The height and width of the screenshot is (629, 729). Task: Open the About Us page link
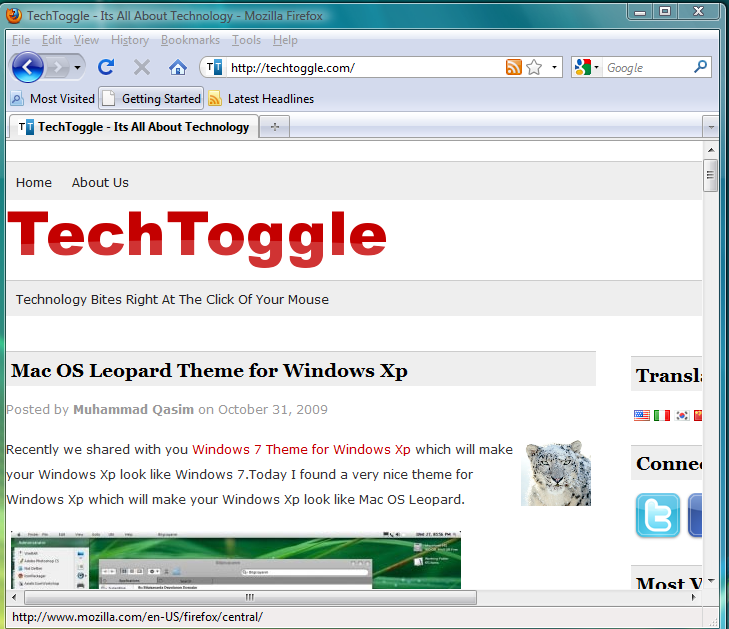(100, 182)
